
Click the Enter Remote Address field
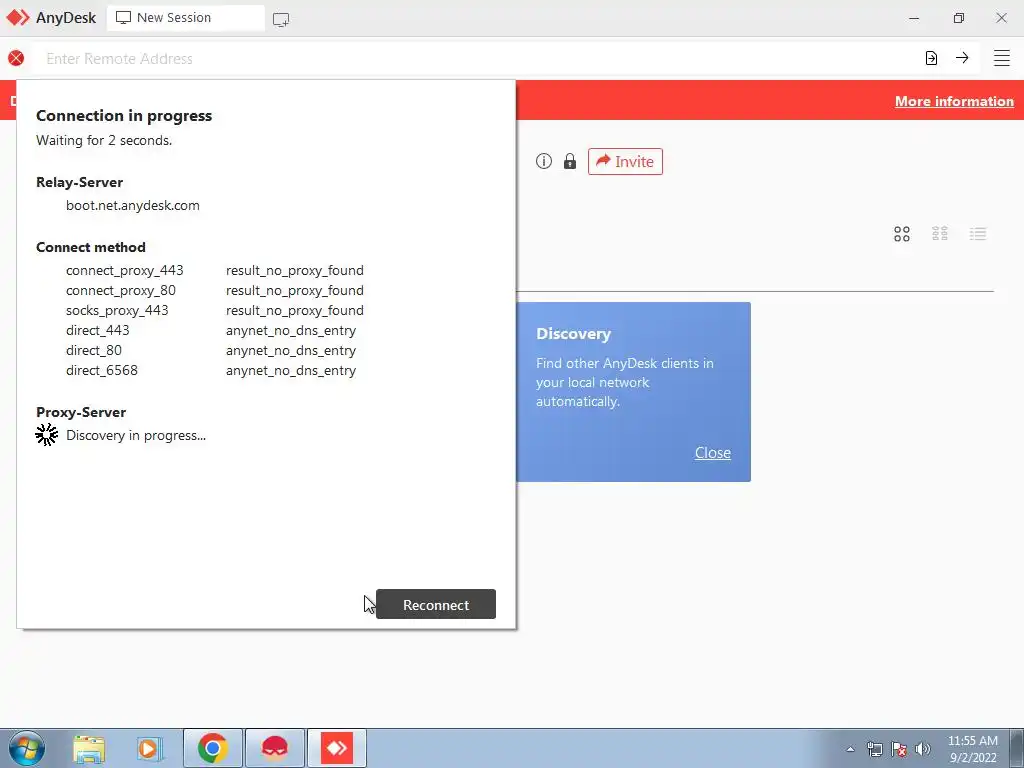[x=477, y=59]
